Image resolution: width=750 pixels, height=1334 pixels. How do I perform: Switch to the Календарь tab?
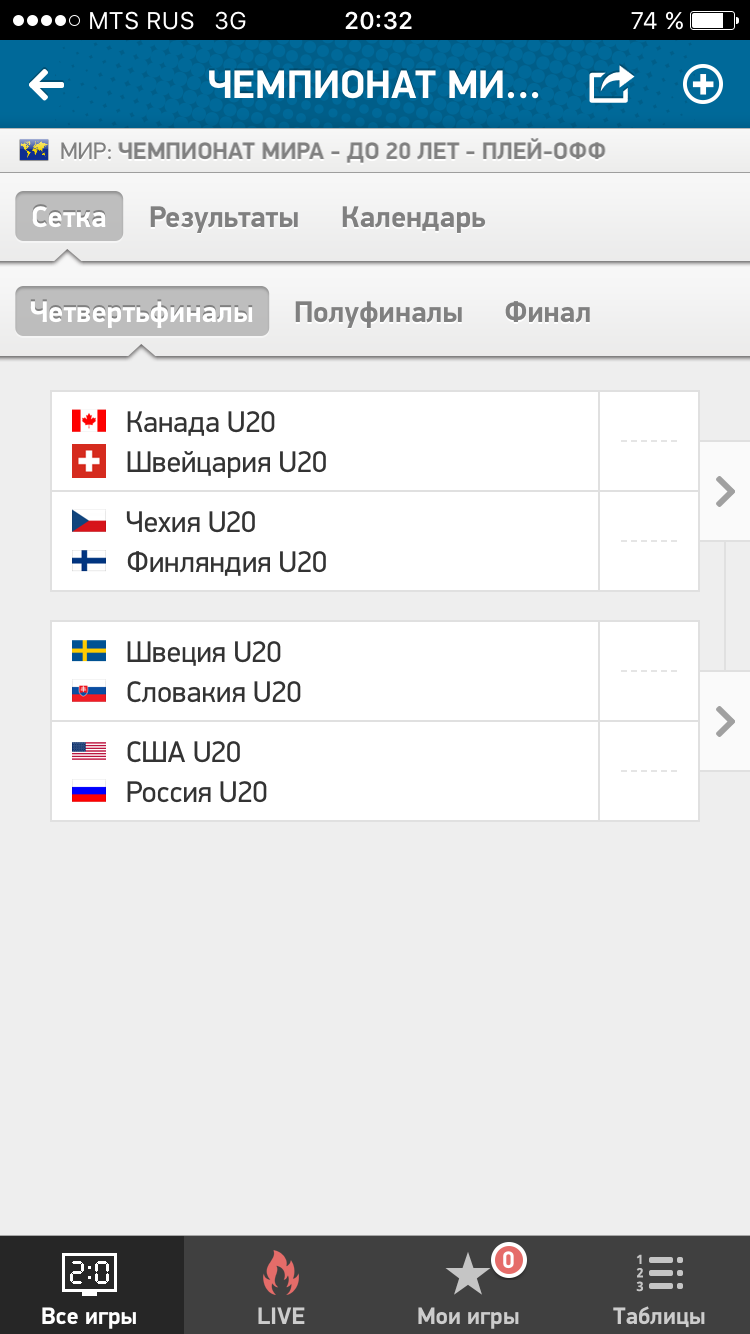pyautogui.click(x=413, y=217)
